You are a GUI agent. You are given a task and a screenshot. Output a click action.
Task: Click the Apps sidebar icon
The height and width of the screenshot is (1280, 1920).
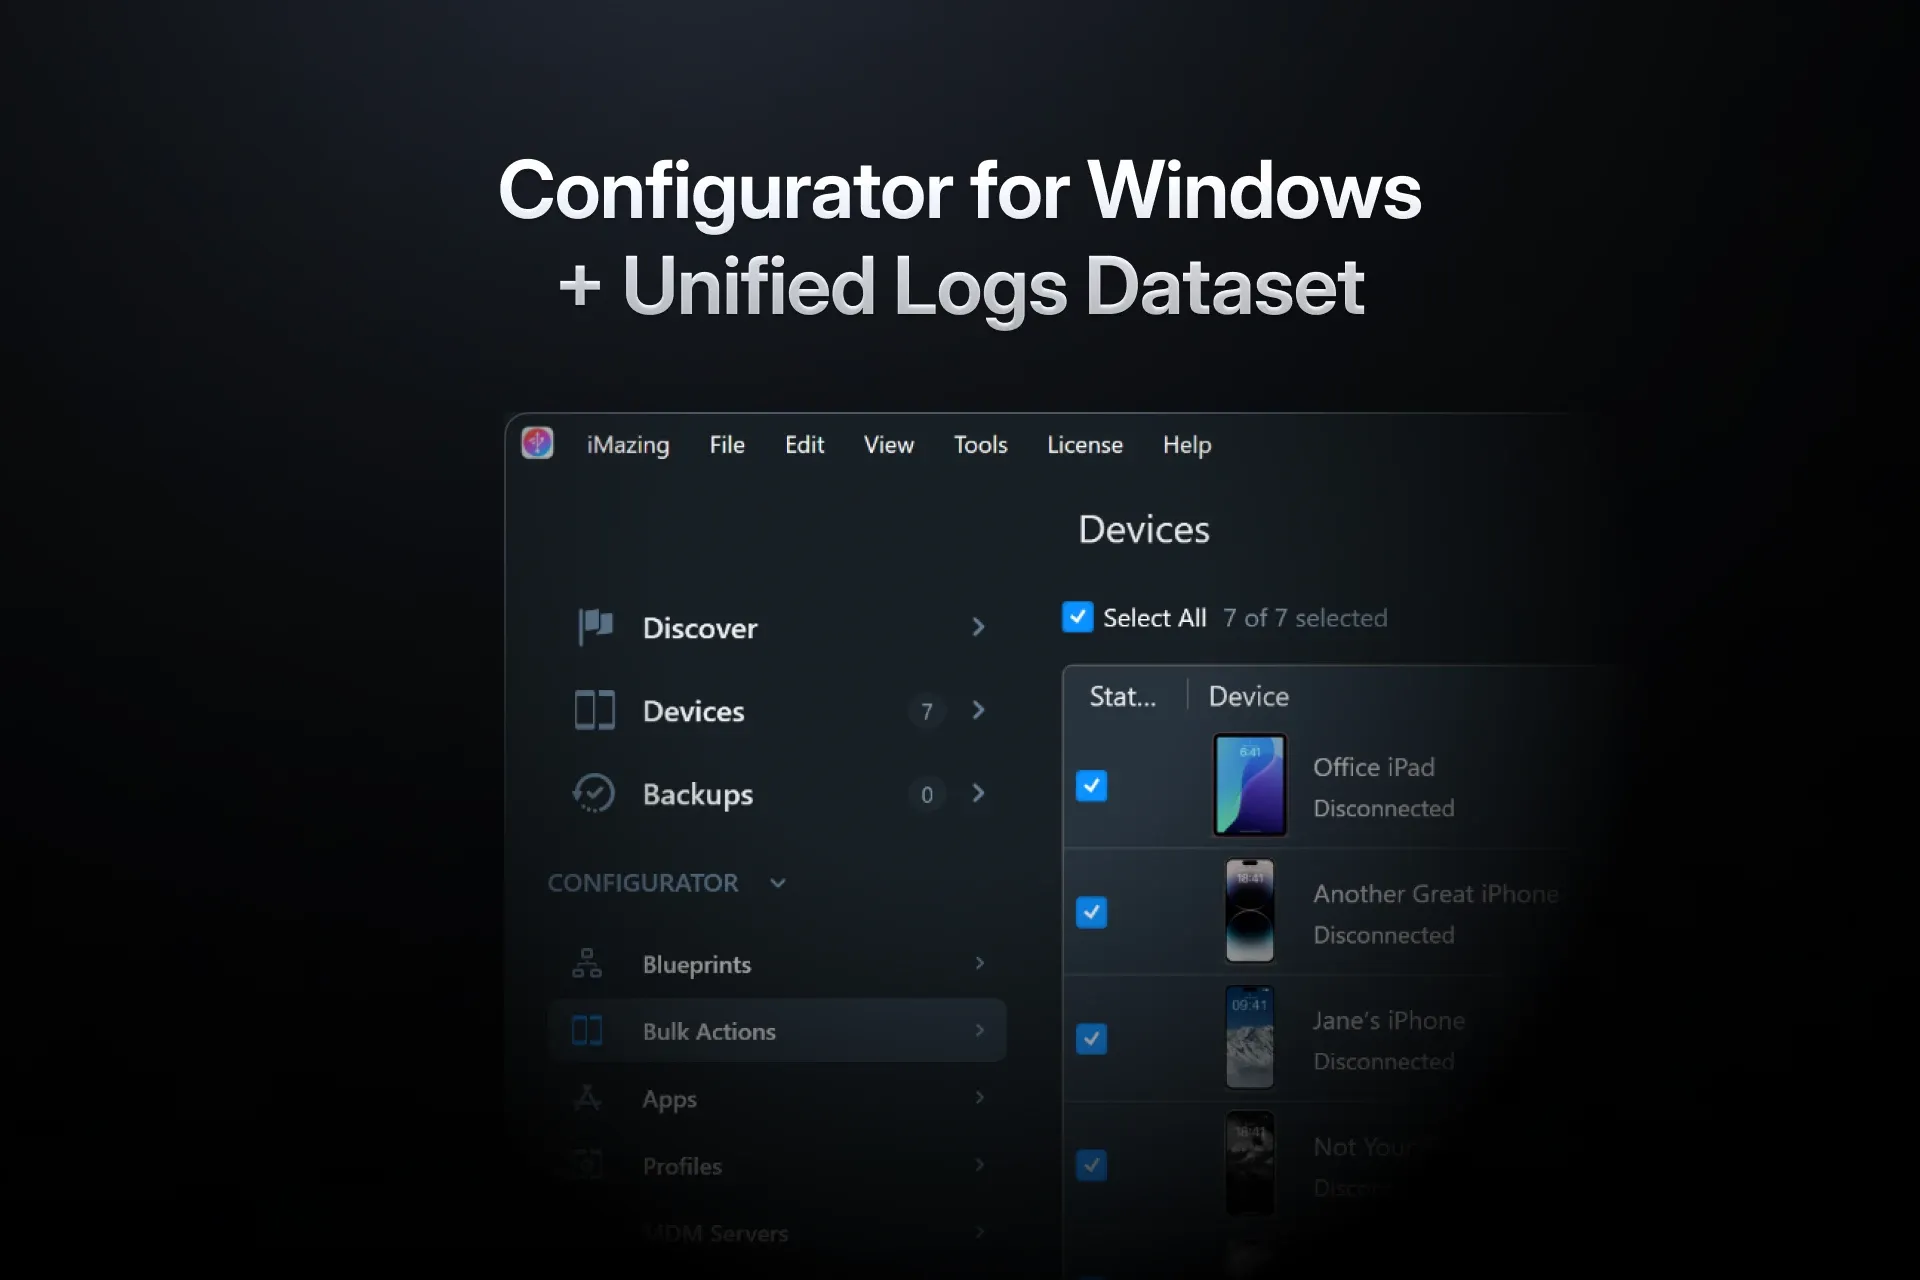pyautogui.click(x=587, y=1097)
